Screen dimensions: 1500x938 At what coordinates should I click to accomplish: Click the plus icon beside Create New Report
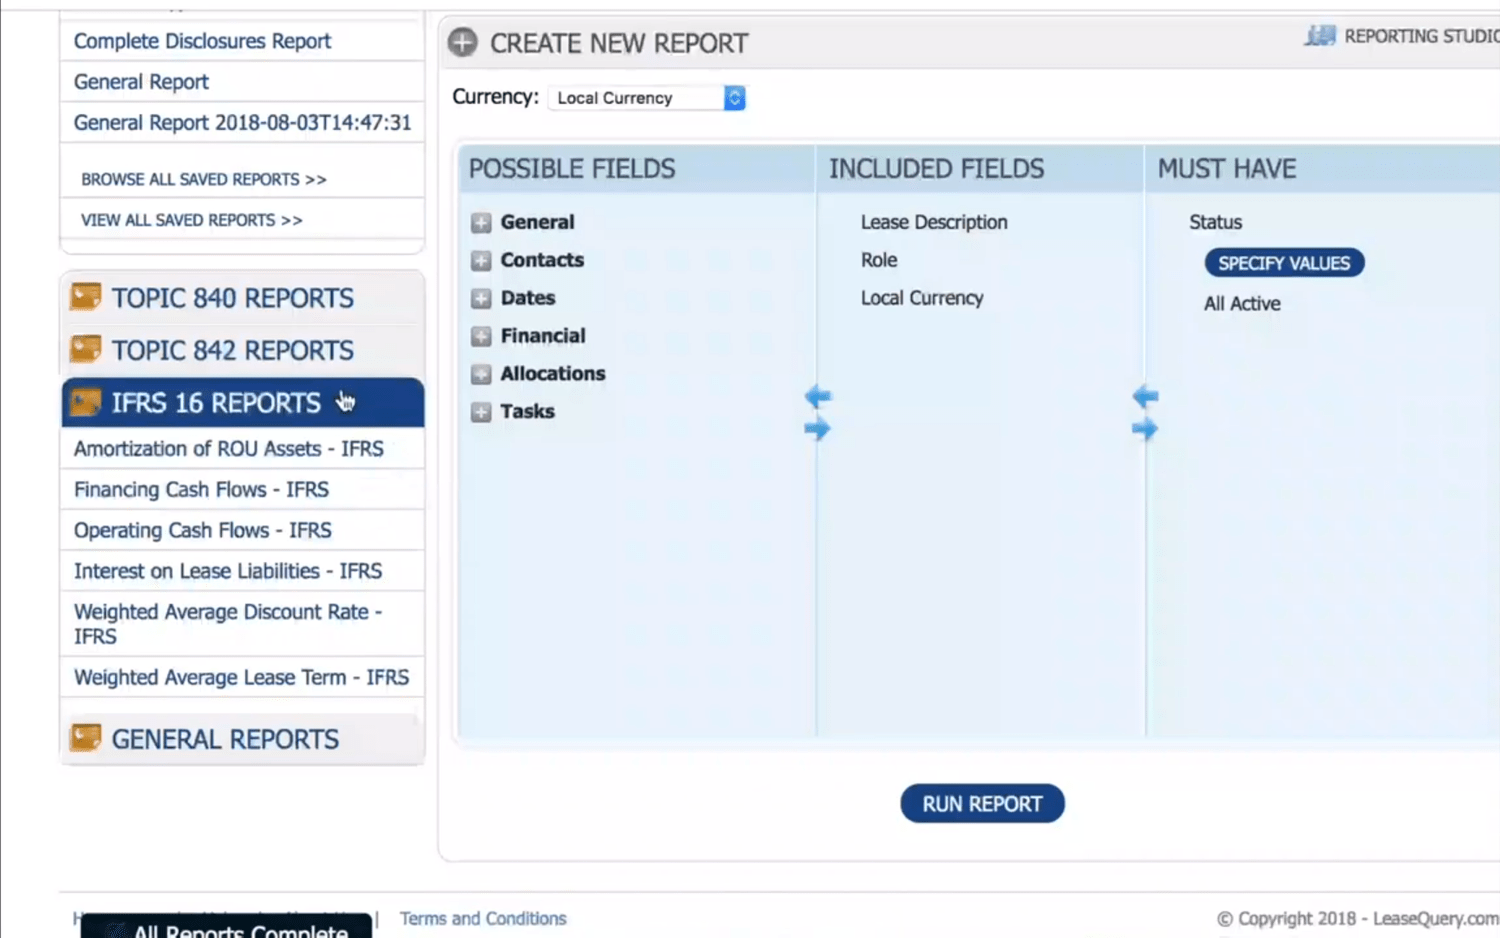[462, 43]
